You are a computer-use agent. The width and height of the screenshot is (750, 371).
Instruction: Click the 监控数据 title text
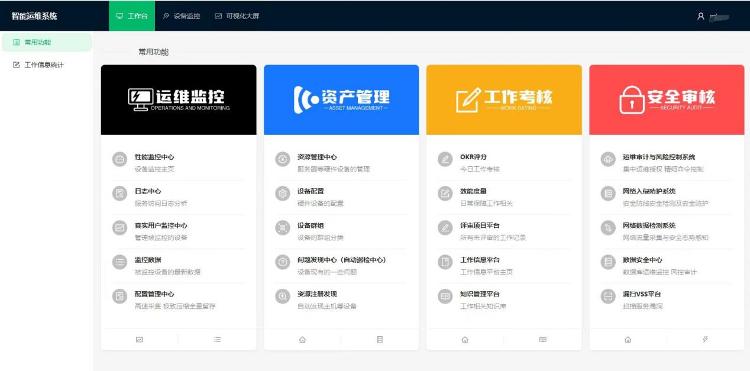[148, 260]
